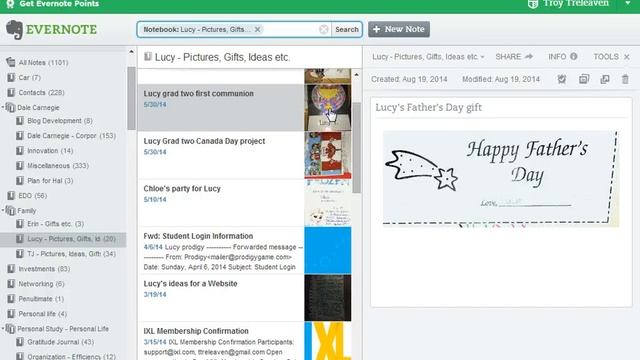Click the notebook icon beside list heading
This screenshot has height=360, width=640.
tap(148, 57)
